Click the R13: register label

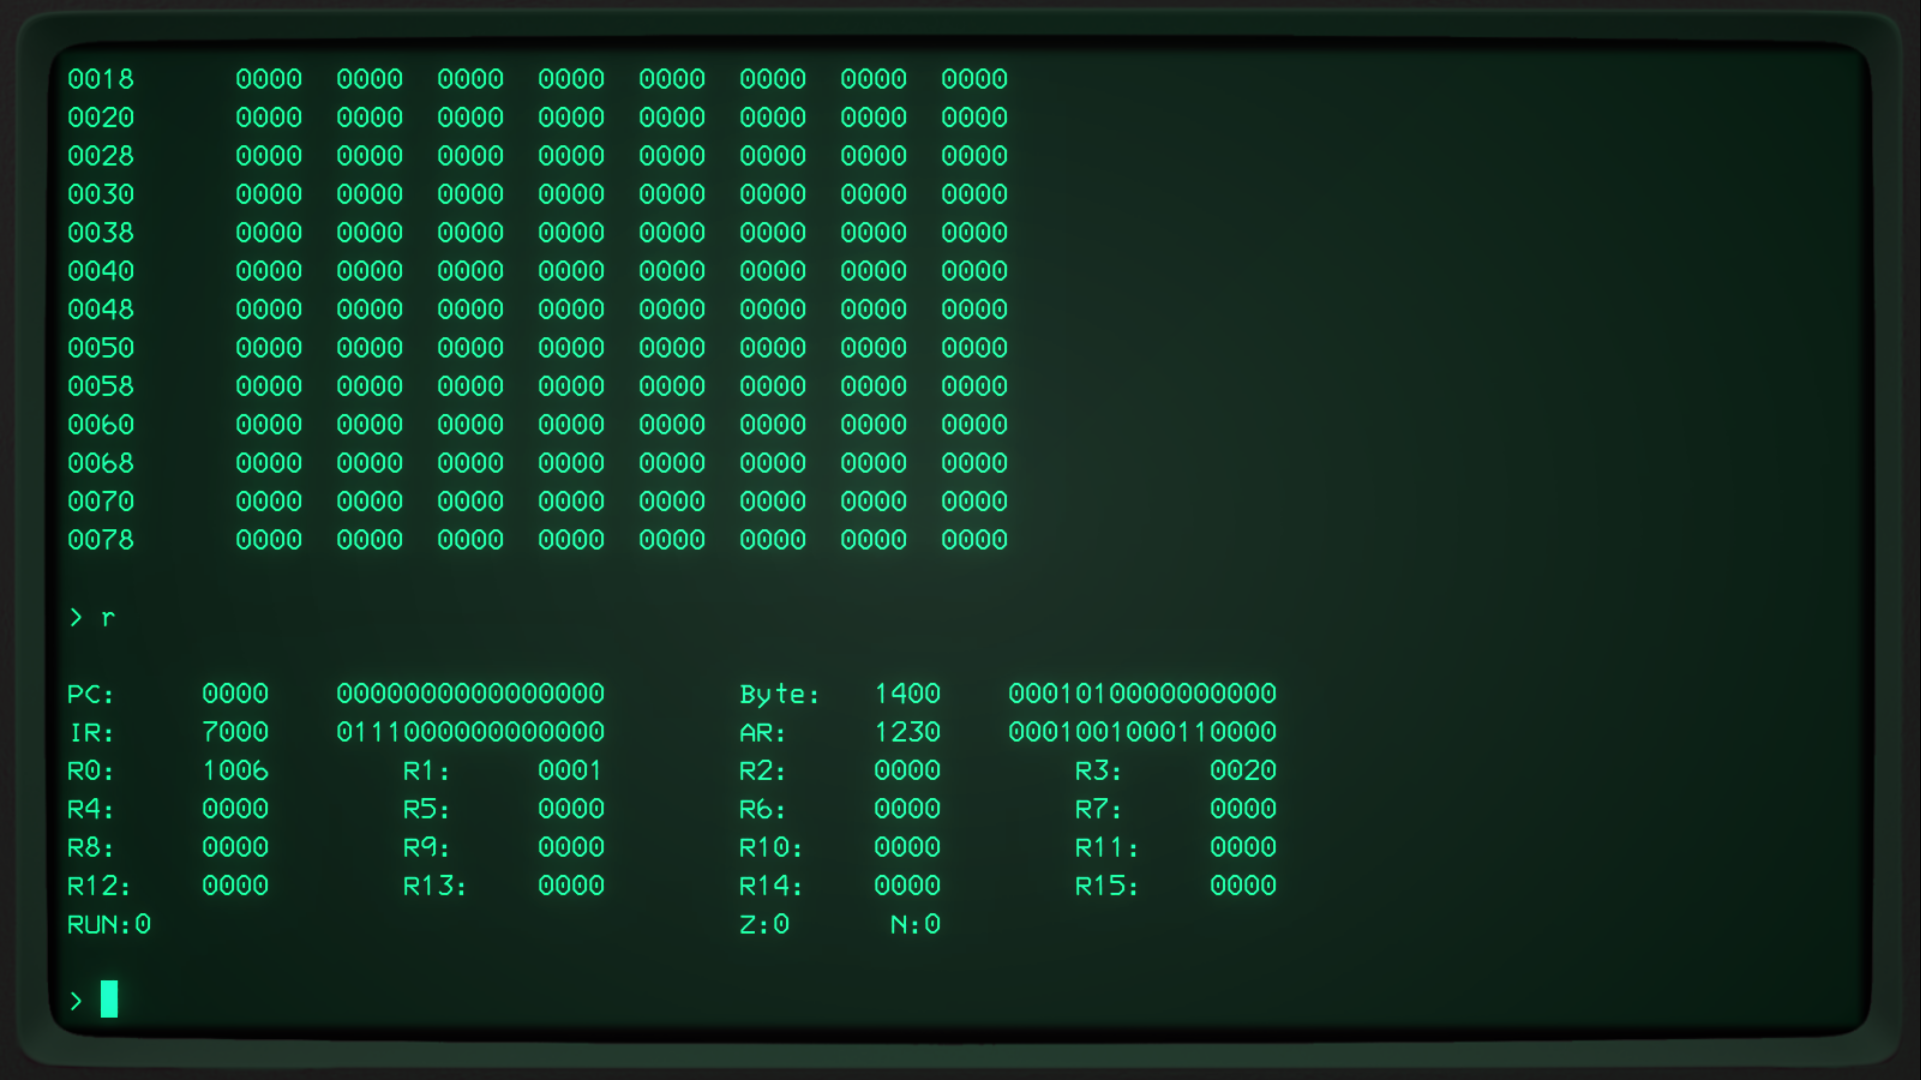[435, 886]
